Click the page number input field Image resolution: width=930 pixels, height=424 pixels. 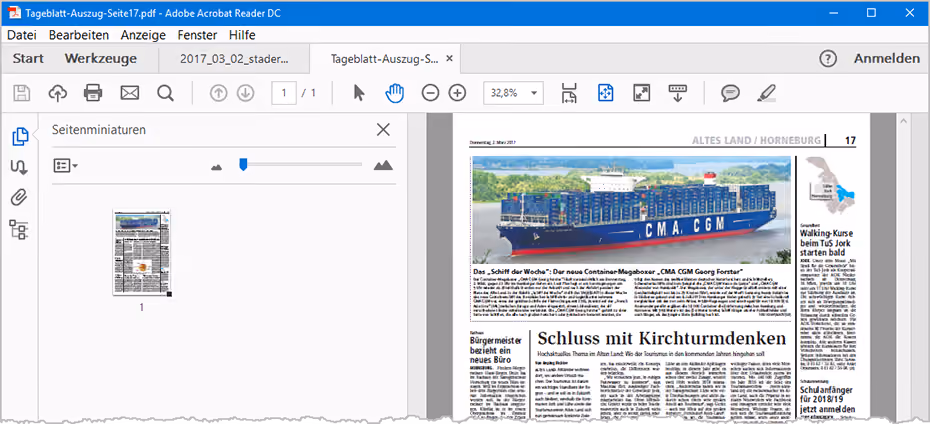tap(284, 93)
